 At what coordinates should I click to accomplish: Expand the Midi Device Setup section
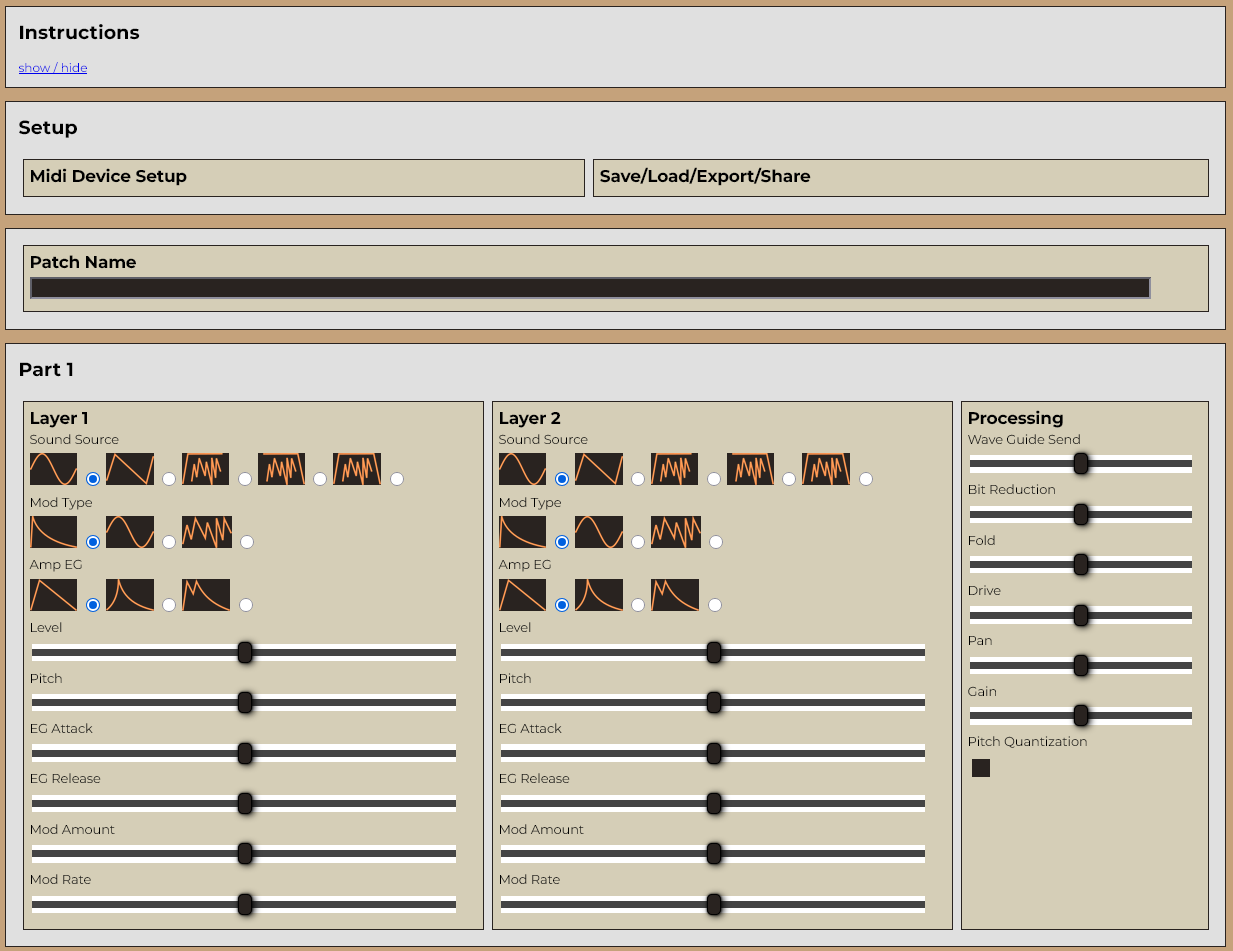[304, 177]
